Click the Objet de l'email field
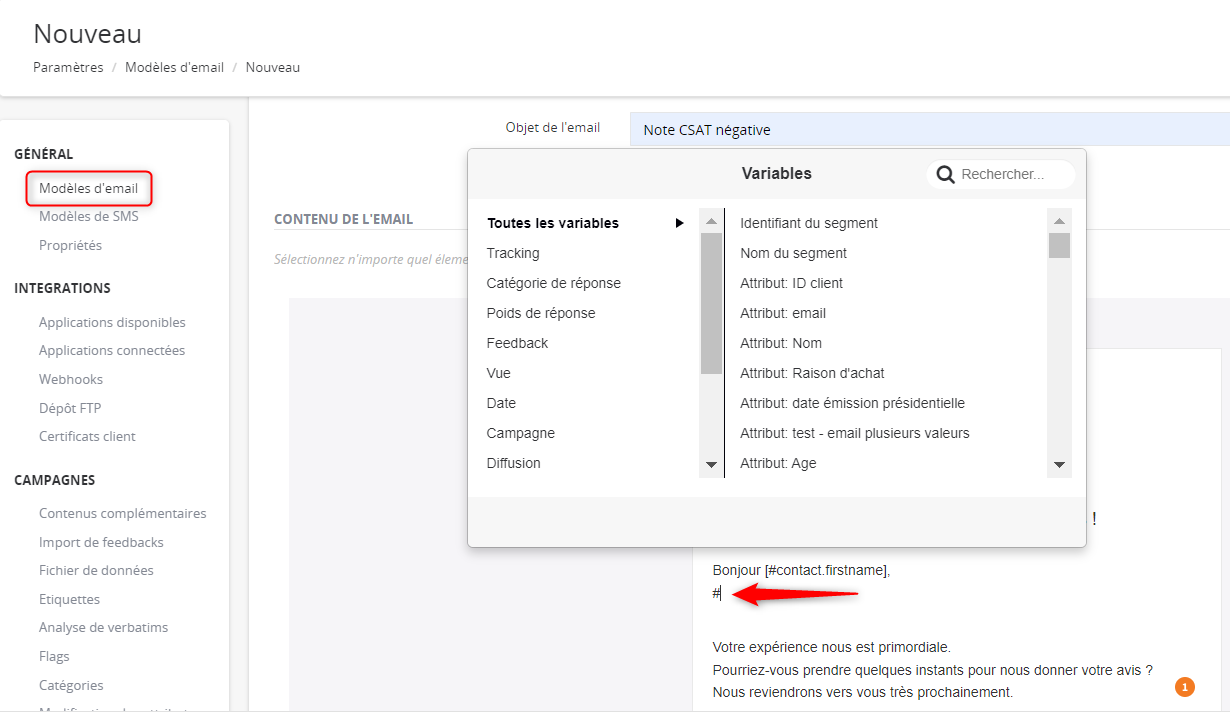The width and height of the screenshot is (1230, 712). pos(928,130)
